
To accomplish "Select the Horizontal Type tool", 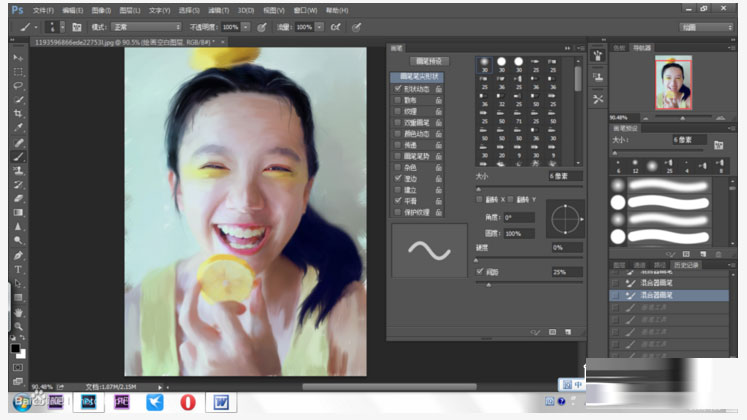I will point(18,270).
